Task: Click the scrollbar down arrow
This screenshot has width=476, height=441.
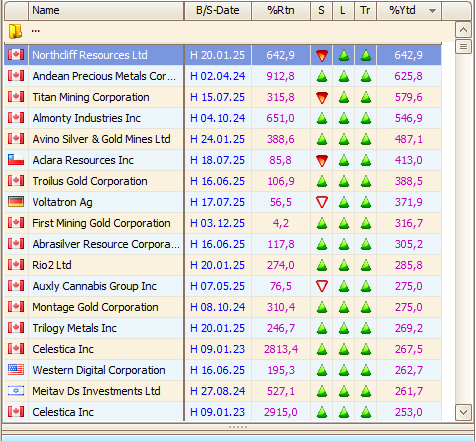Action: [463, 412]
